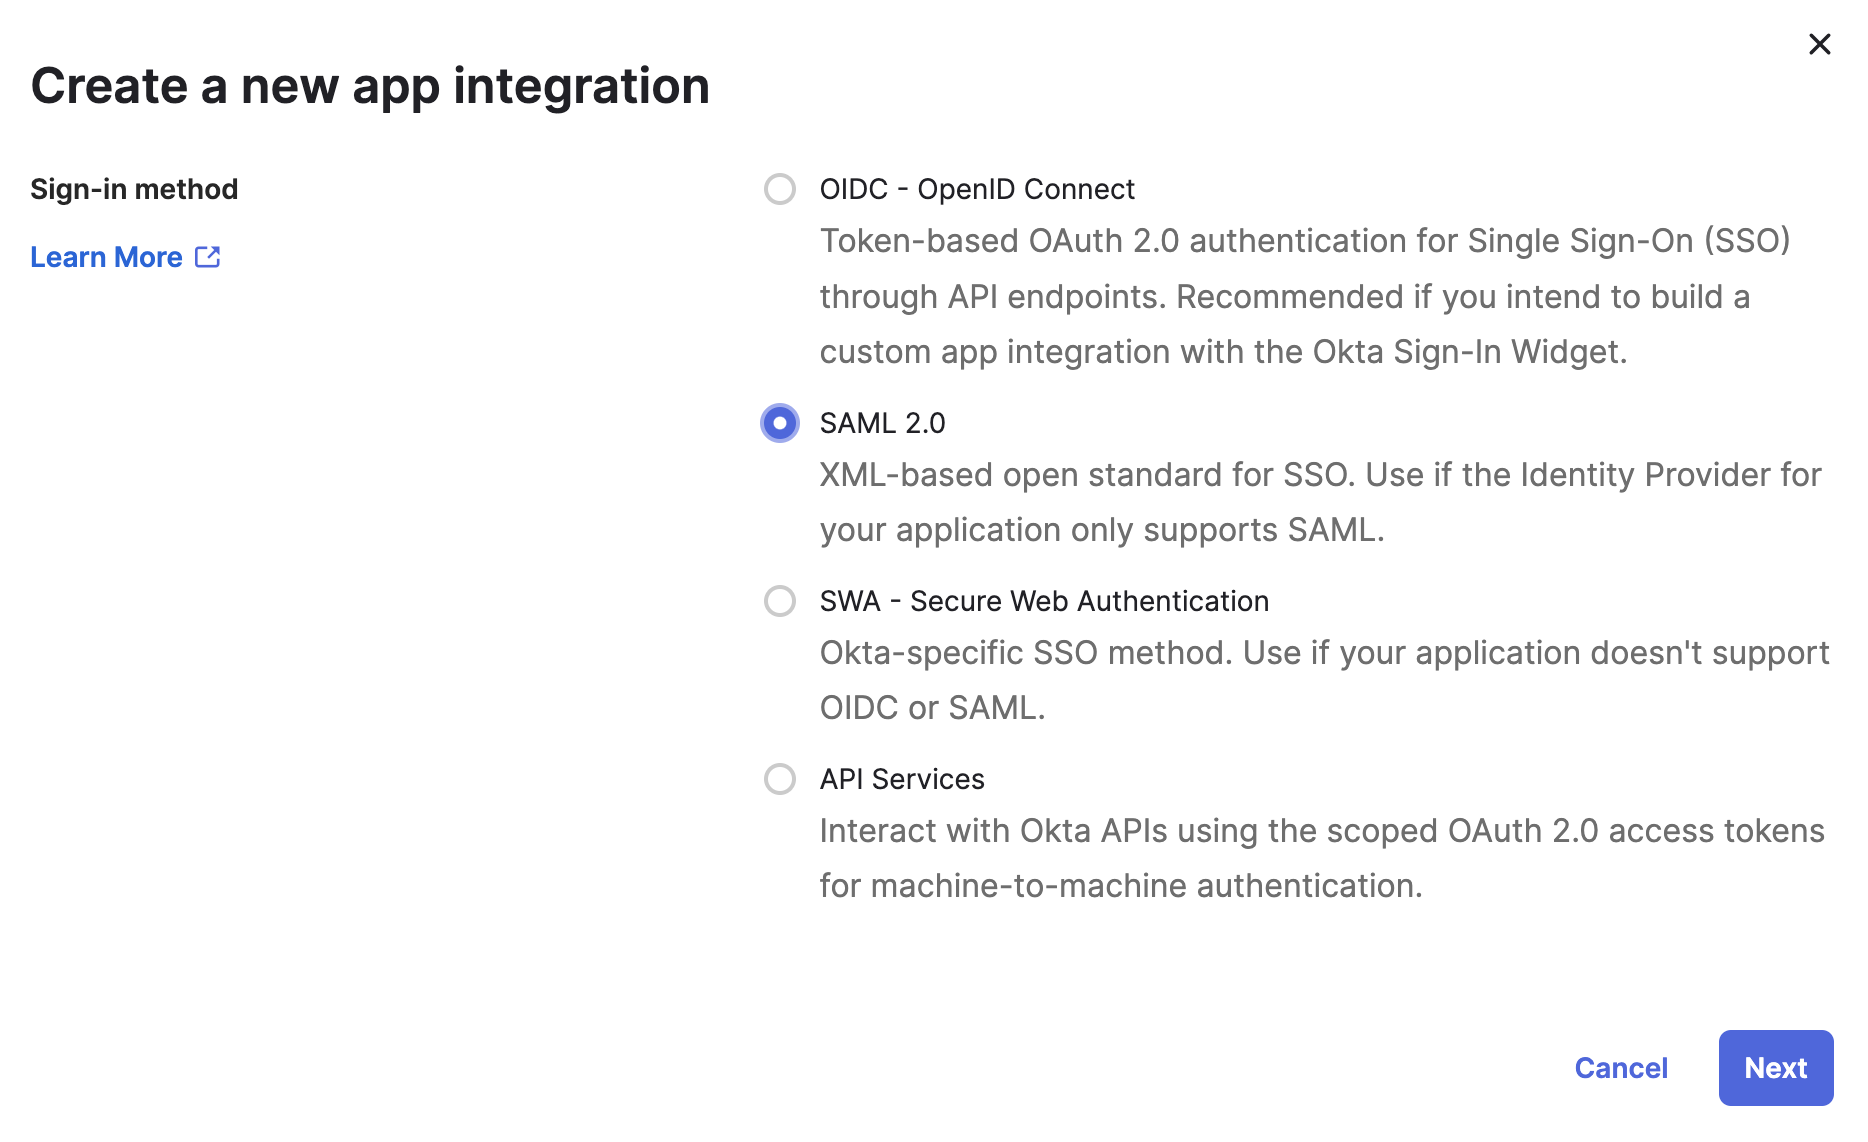Close the app integration dialog
The width and height of the screenshot is (1868, 1142).
tap(1819, 44)
